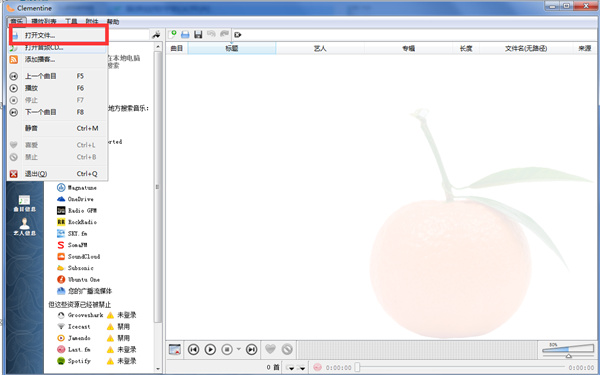Sort by the 曲目 column header

click(177, 49)
